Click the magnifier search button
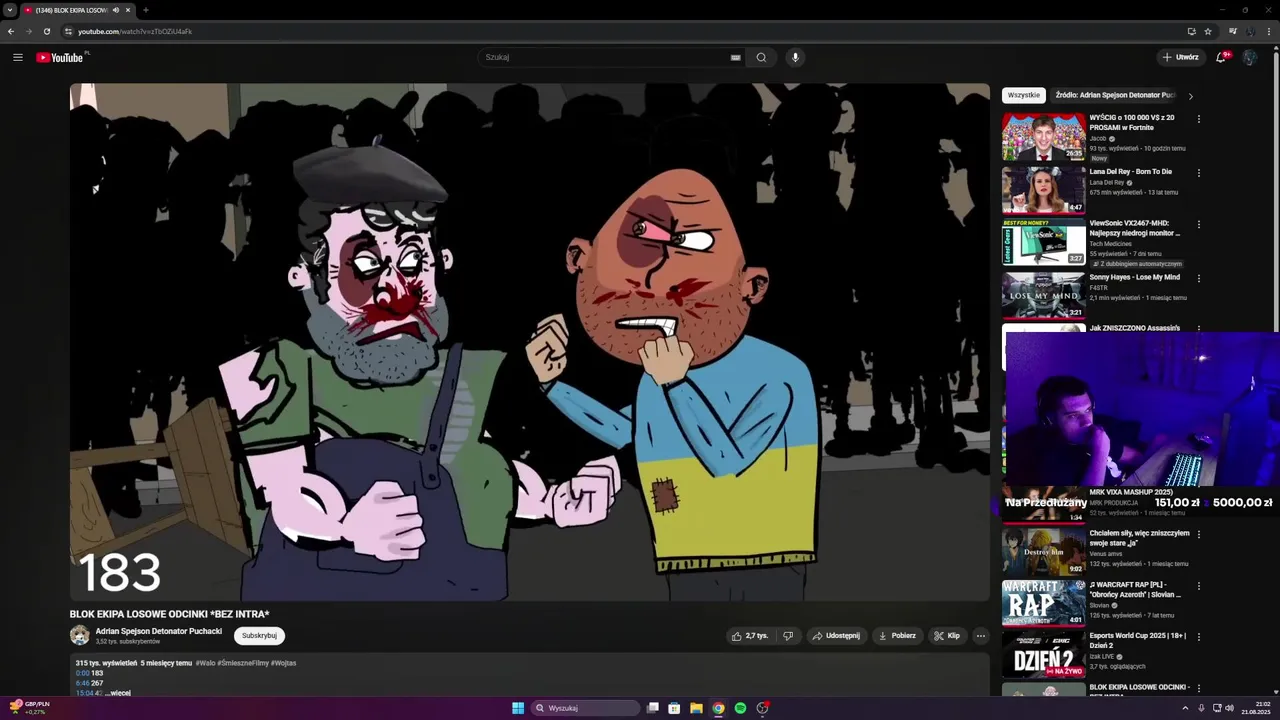The image size is (1280, 720). pyautogui.click(x=761, y=57)
